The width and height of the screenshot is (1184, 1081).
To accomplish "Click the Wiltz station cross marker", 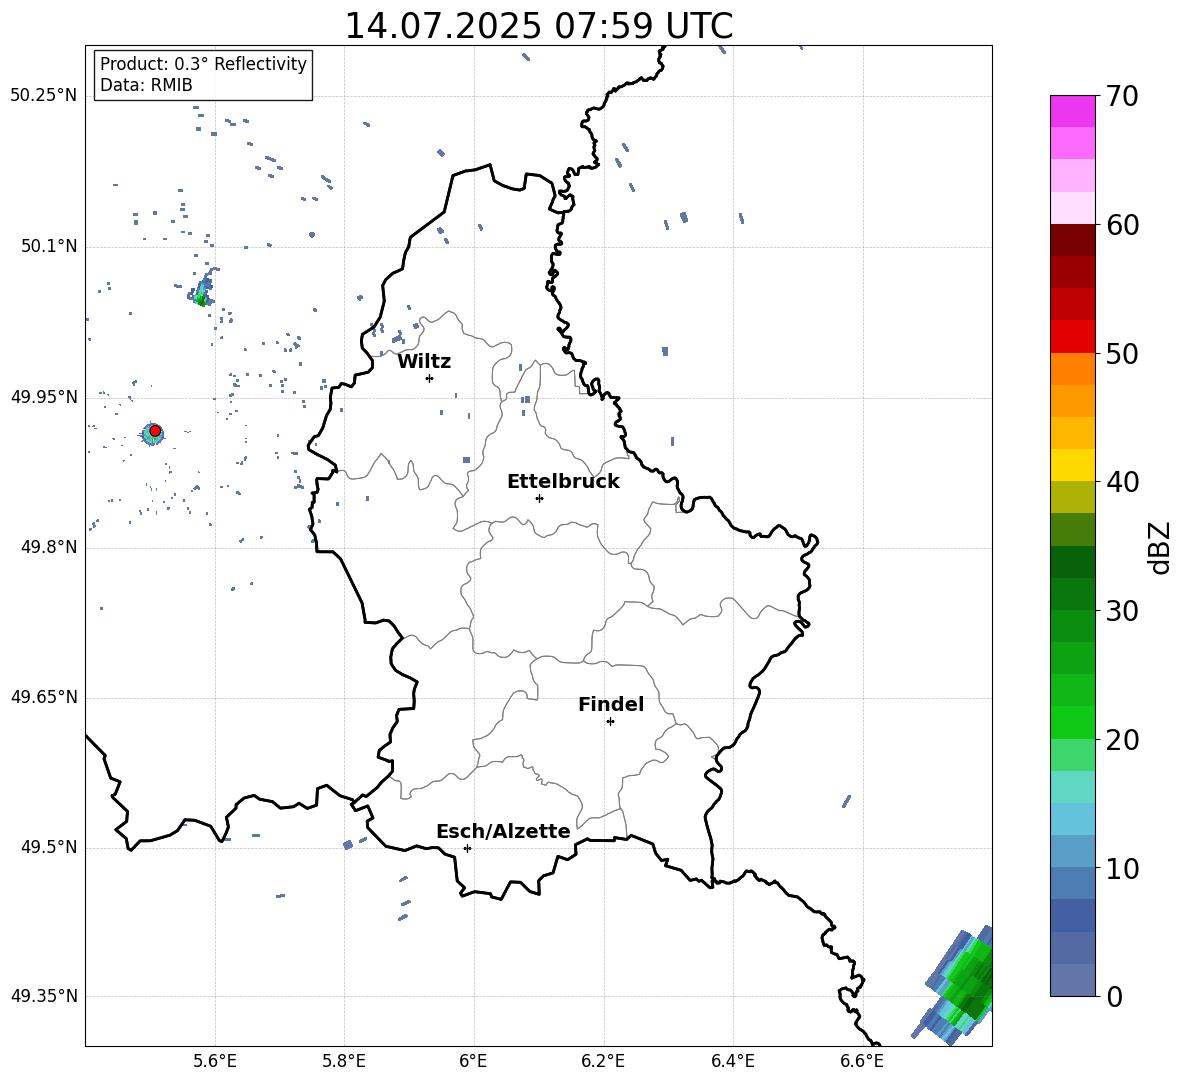I will tap(429, 378).
